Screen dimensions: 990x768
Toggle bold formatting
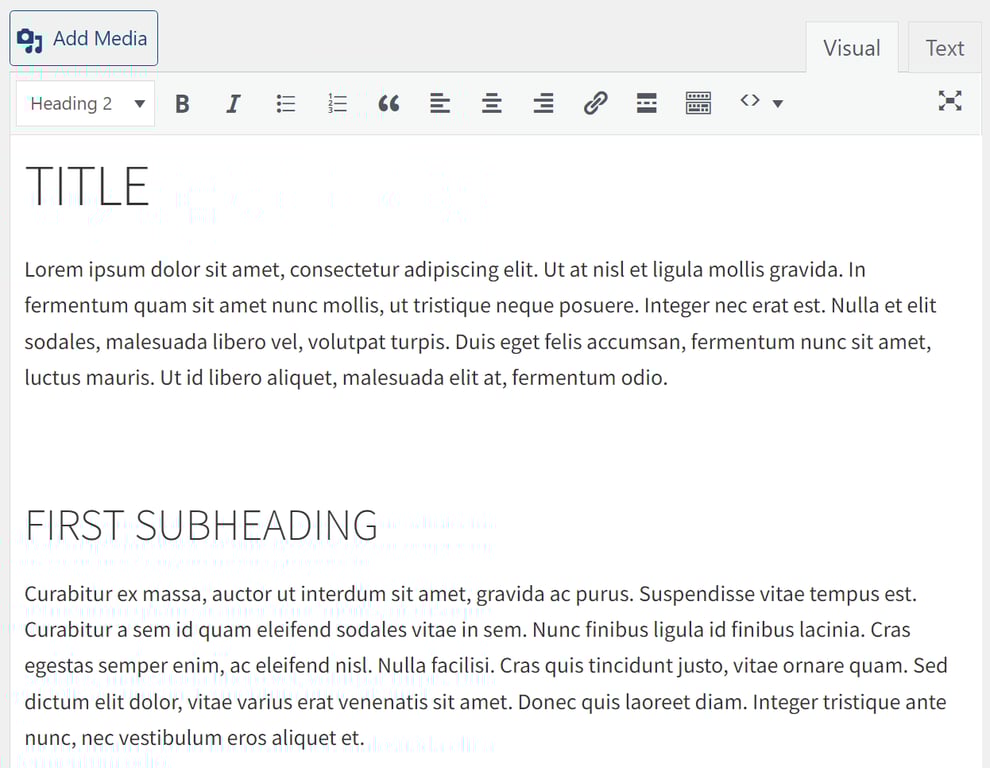(x=182, y=102)
